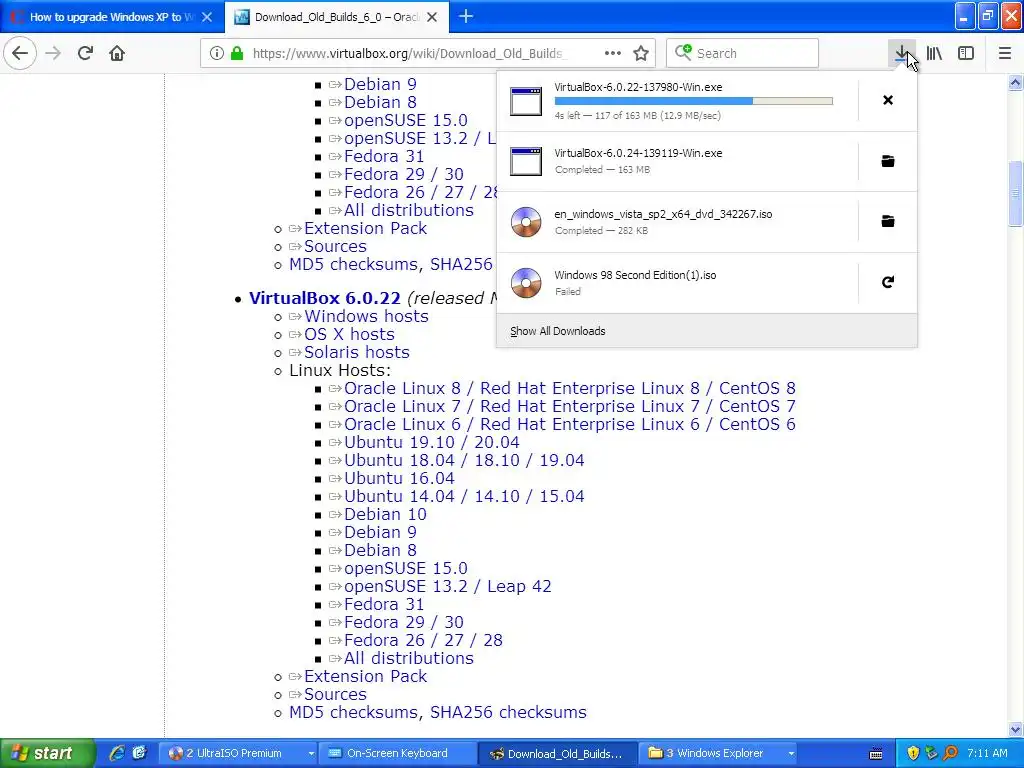Toggle the sidebar view icon
The image size is (1024, 768).
click(x=966, y=53)
